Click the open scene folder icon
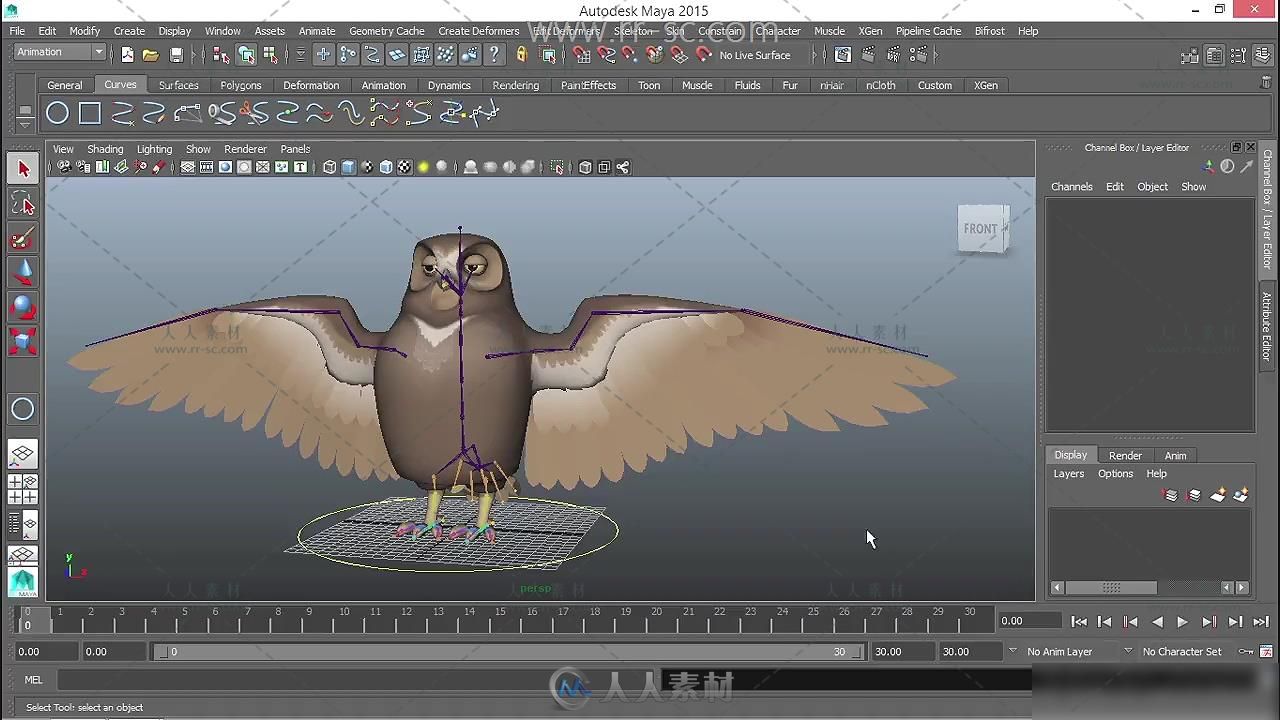This screenshot has width=1280, height=720. tap(150, 55)
